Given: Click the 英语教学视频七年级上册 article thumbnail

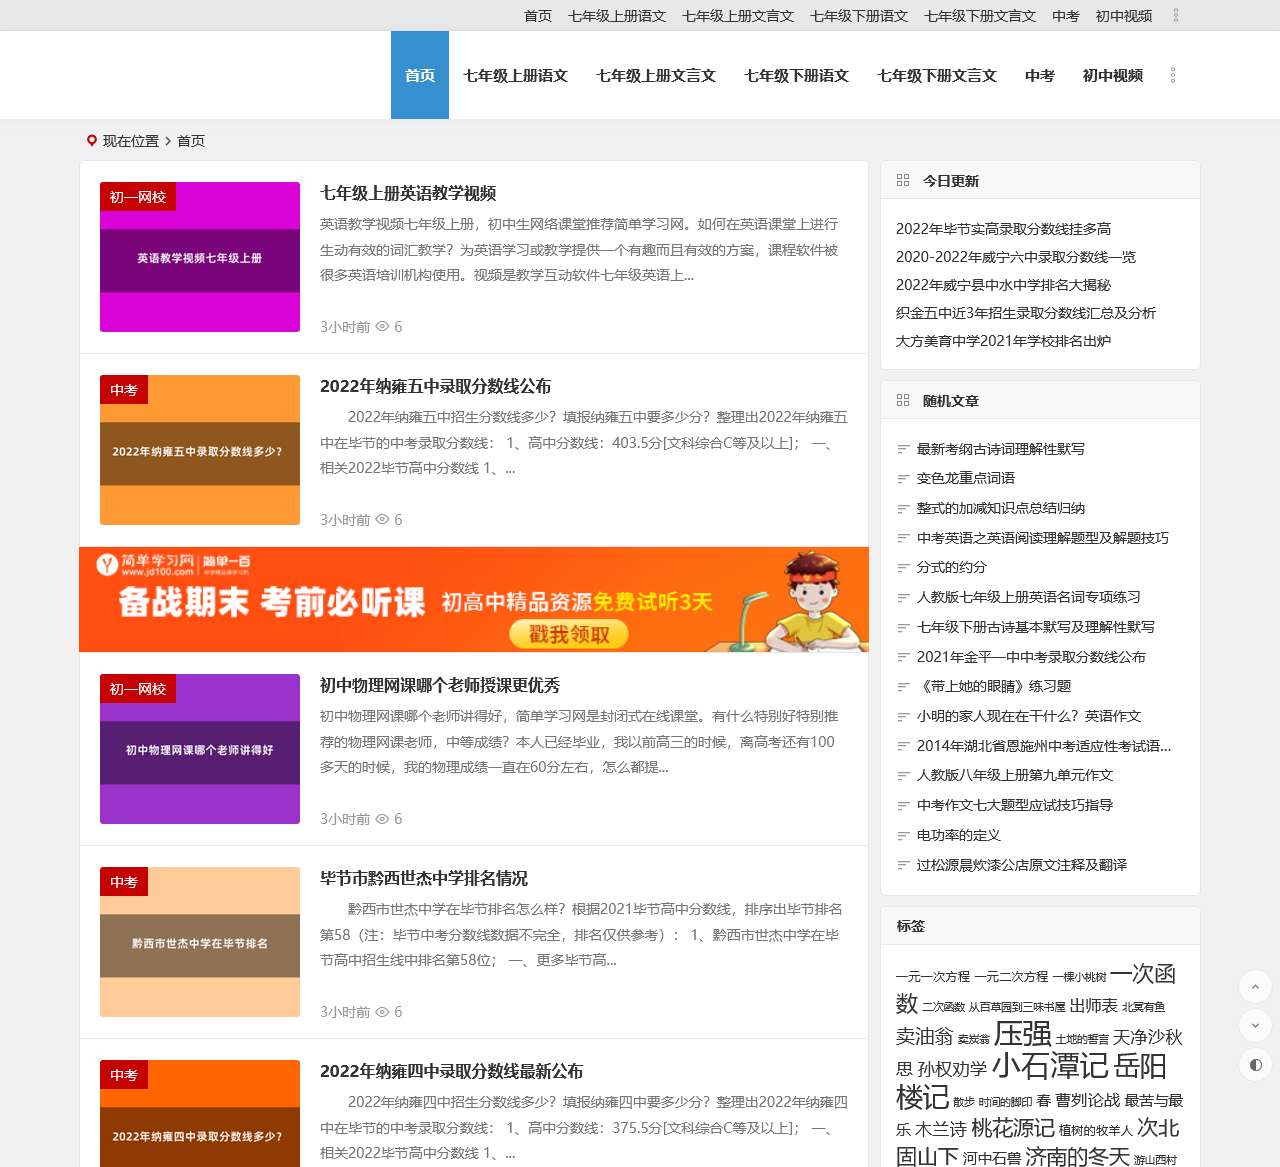Looking at the screenshot, I should click(199, 258).
